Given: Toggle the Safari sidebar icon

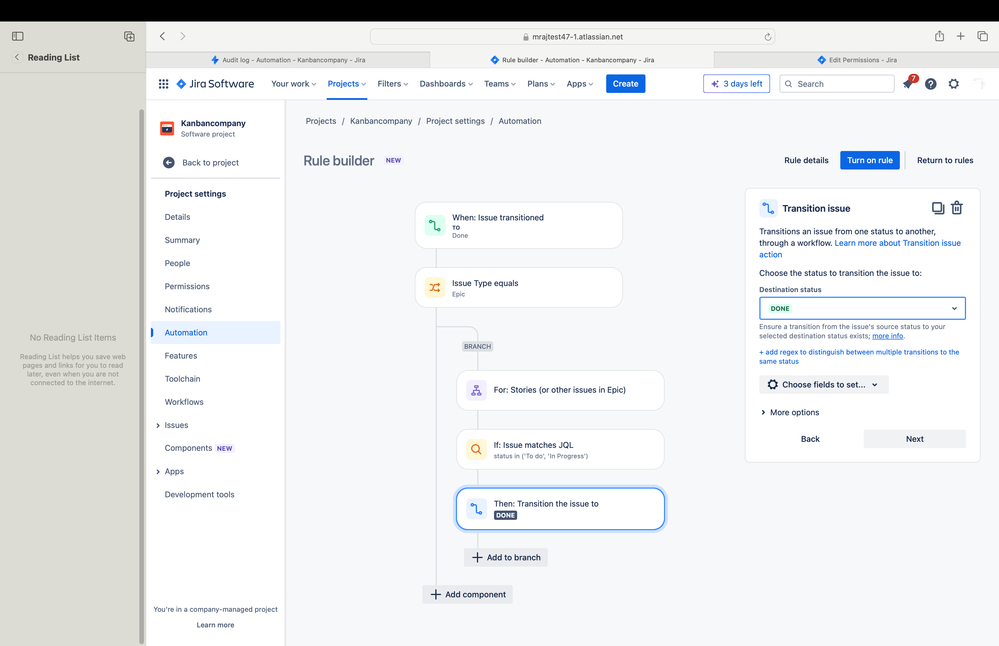Looking at the screenshot, I should [x=18, y=36].
